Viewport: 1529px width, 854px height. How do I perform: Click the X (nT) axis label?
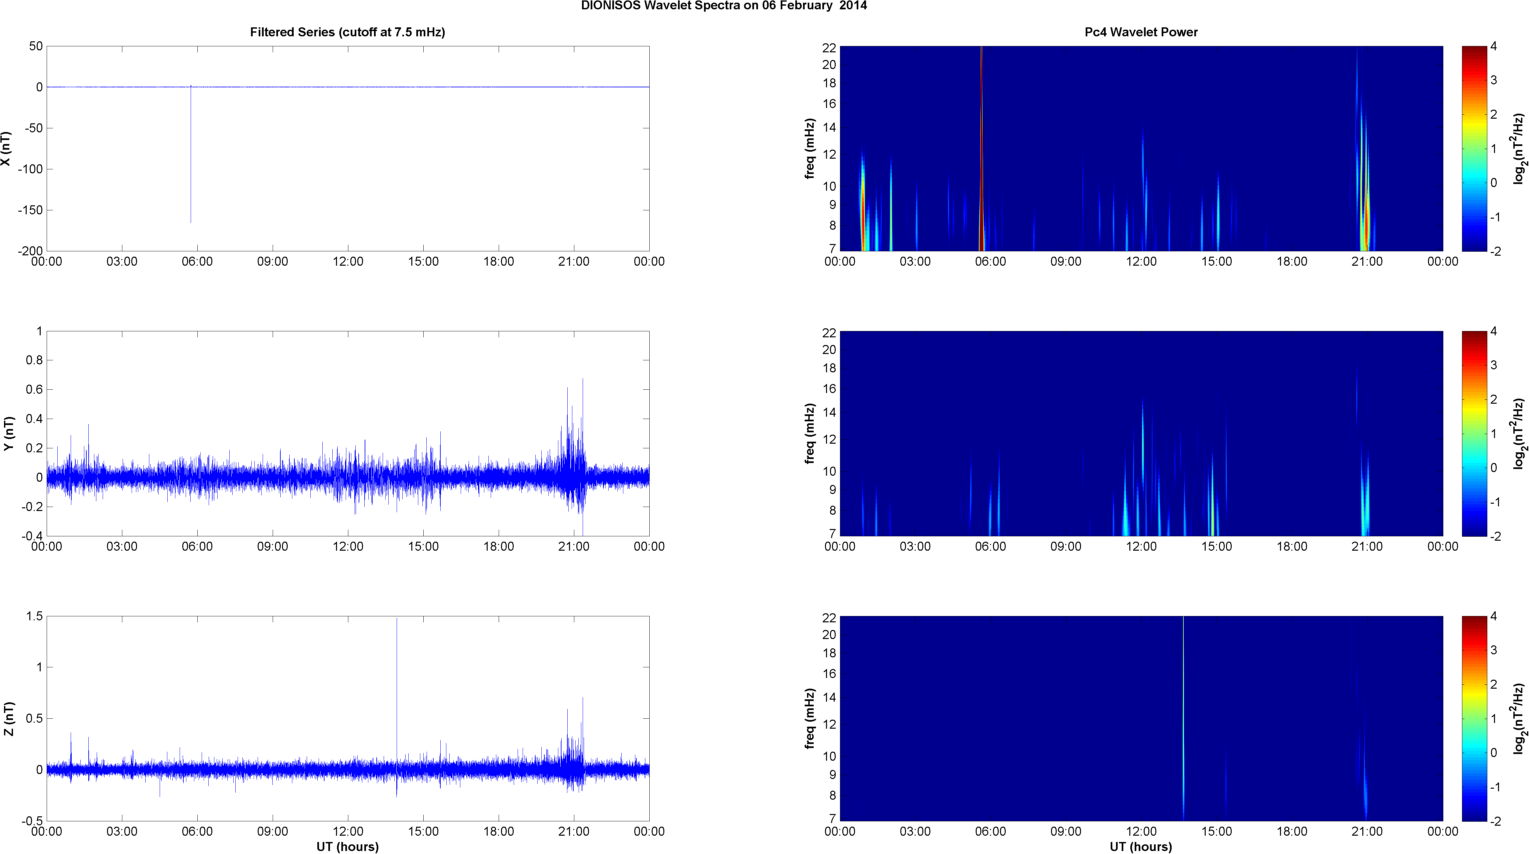tap(8, 148)
